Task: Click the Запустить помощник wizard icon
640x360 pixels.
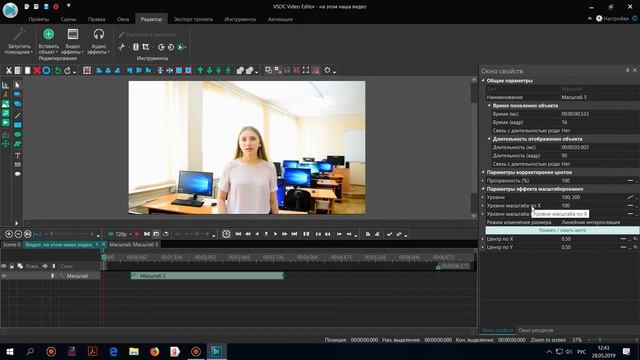Action: click(19, 35)
